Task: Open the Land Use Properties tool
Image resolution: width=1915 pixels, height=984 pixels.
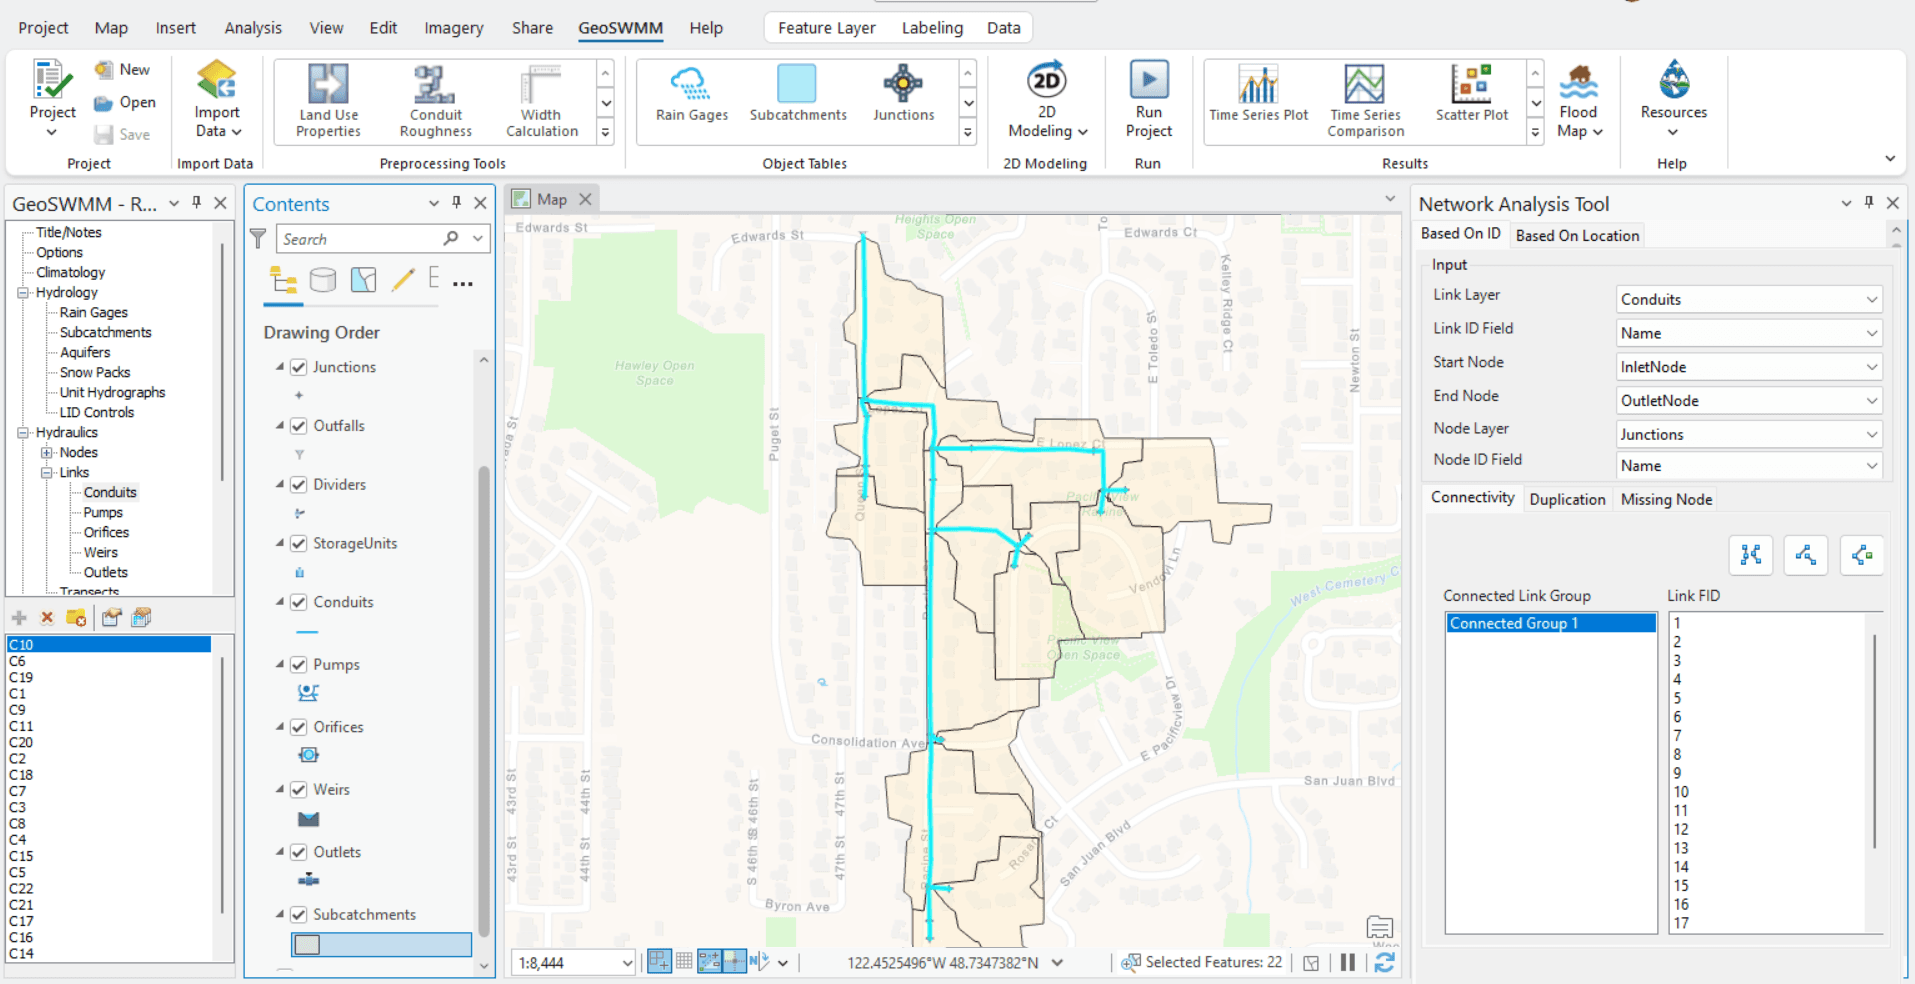Action: 328,101
